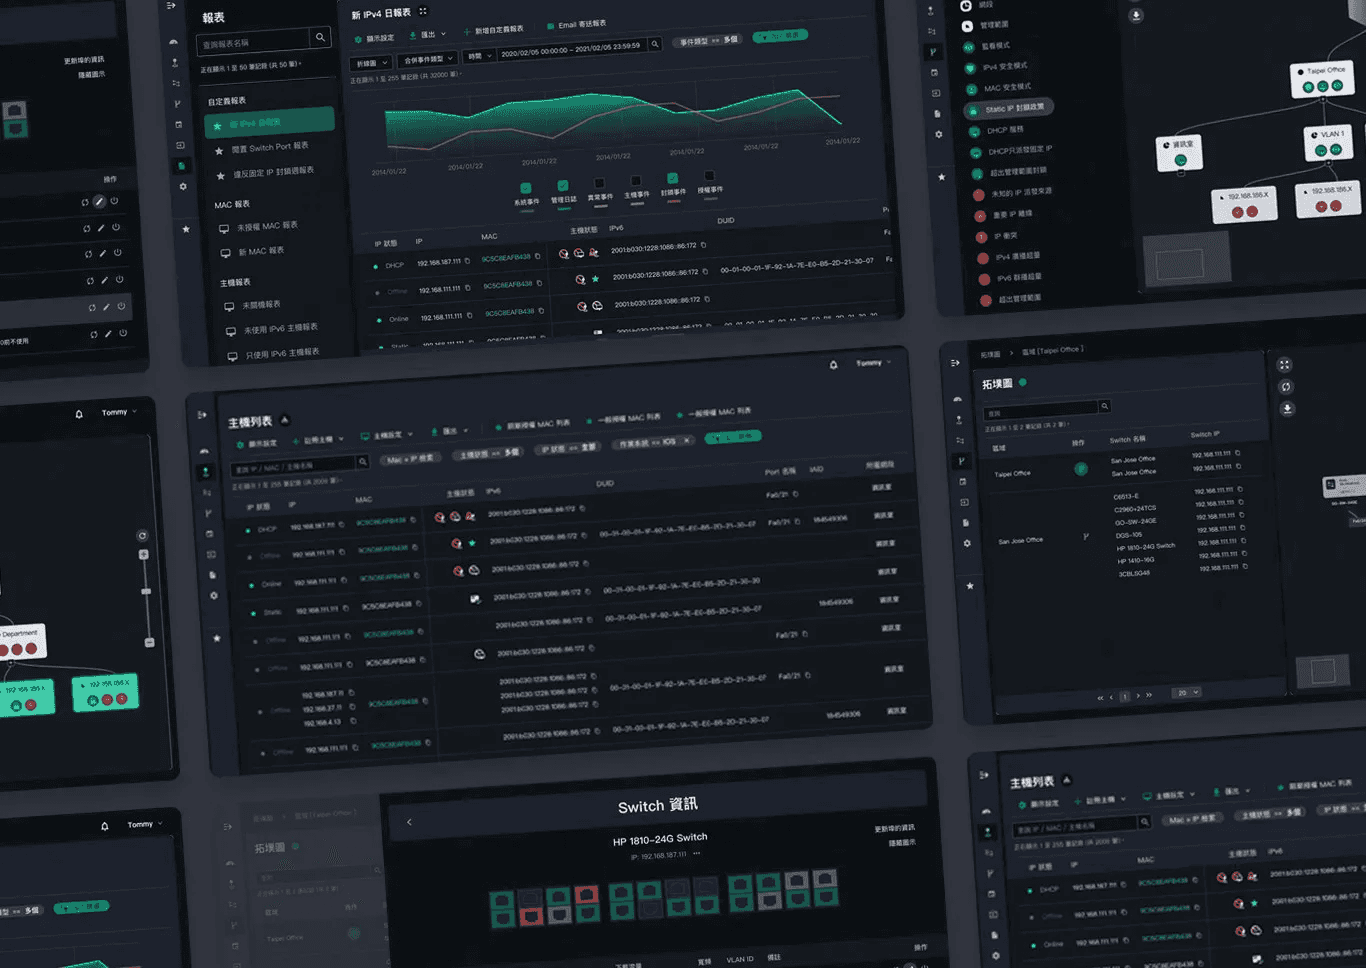Click VLAN 1 node in topology graph
1366x968 pixels.
pyautogui.click(x=1329, y=142)
